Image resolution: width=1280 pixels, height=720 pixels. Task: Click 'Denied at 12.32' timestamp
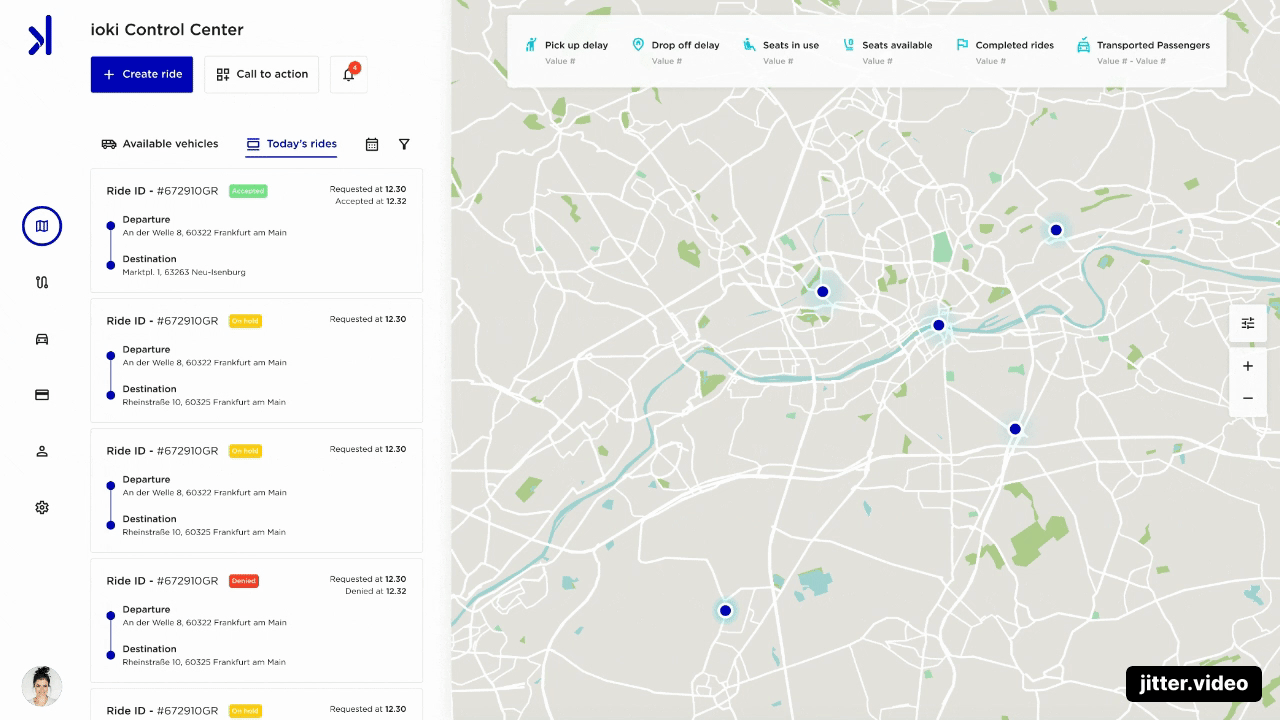point(375,591)
